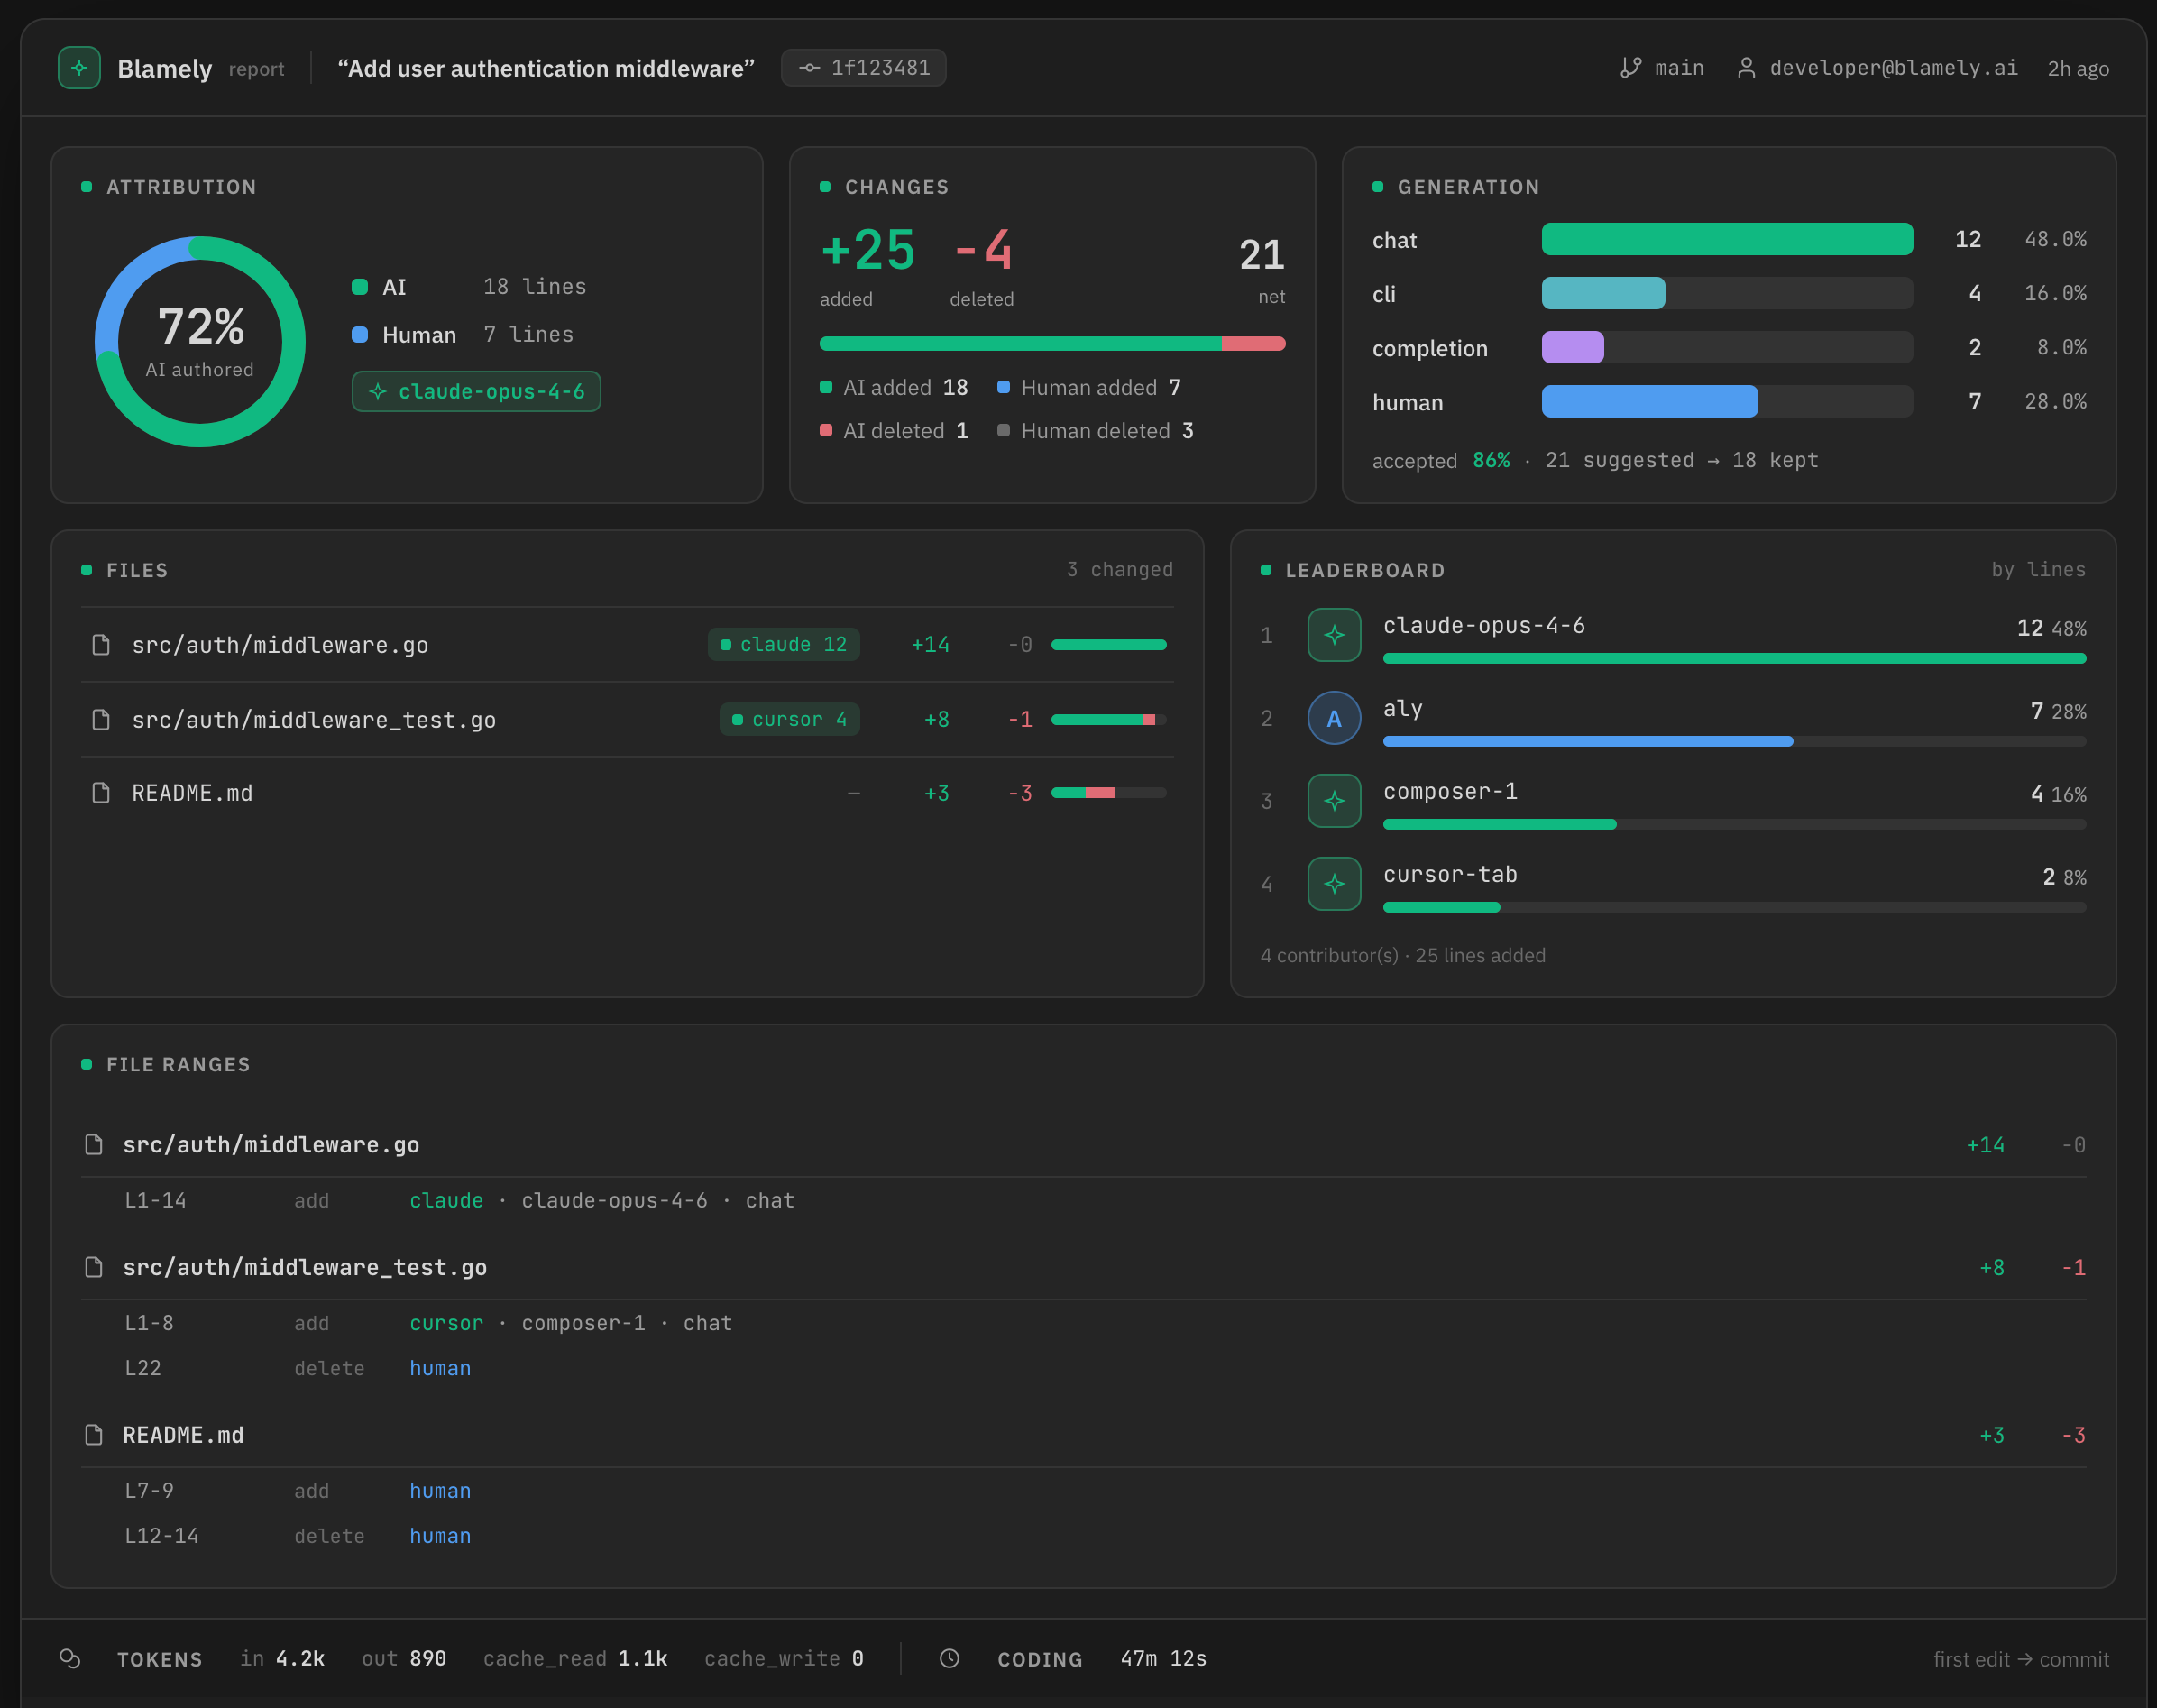The width and height of the screenshot is (2157, 1708).
Task: Click the AI added 18 legend entry
Action: click(894, 387)
